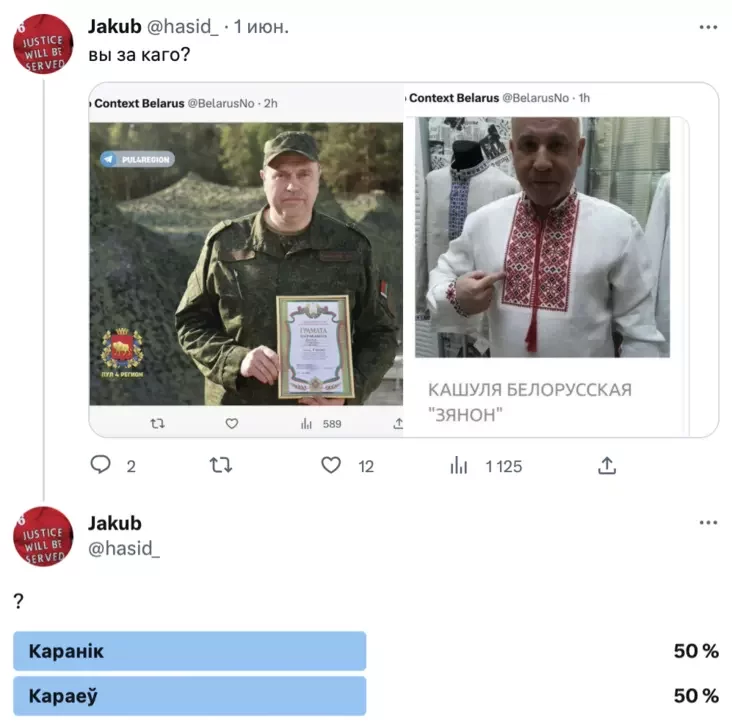732x727 pixels.
Task: Click views icon showing 589 in quoted post
Action: coord(306,423)
